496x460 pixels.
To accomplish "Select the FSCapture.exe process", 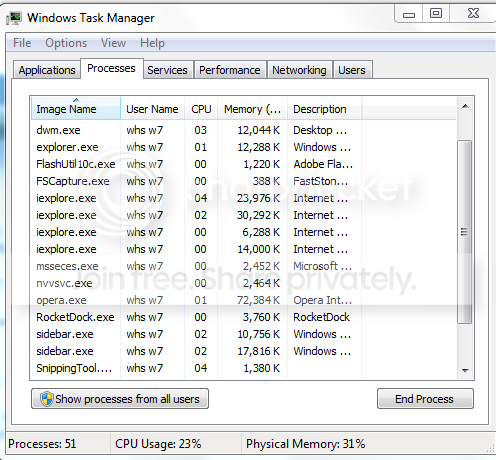I will [243, 181].
